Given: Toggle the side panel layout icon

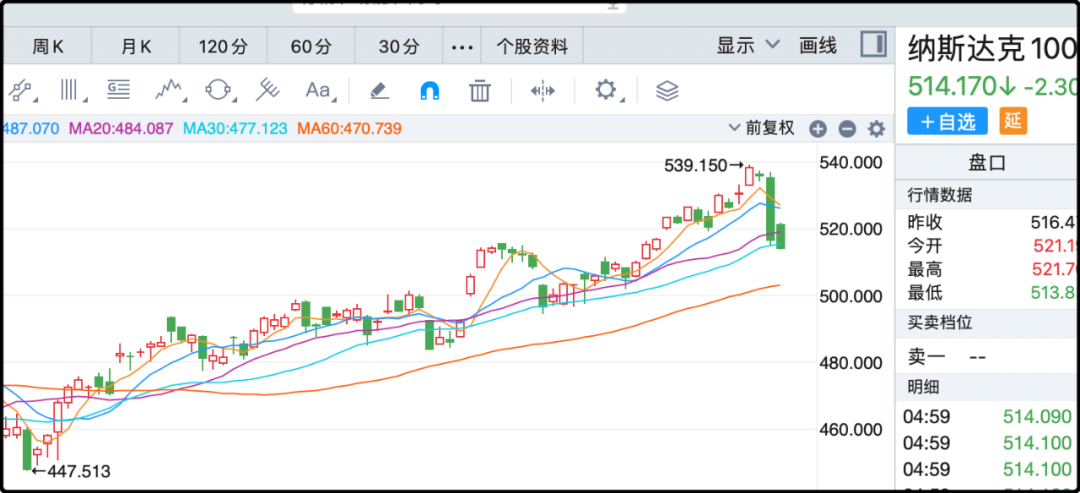Looking at the screenshot, I should point(873,45).
